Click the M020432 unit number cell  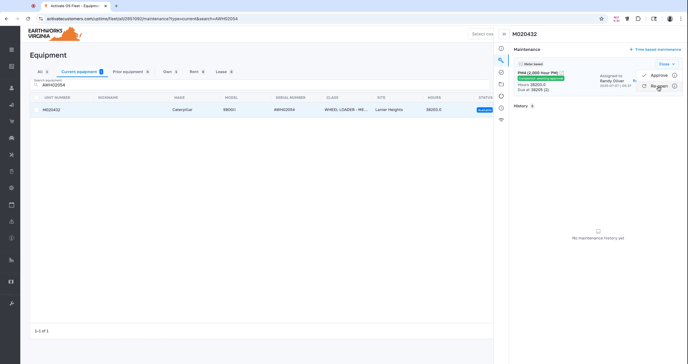[x=51, y=110]
